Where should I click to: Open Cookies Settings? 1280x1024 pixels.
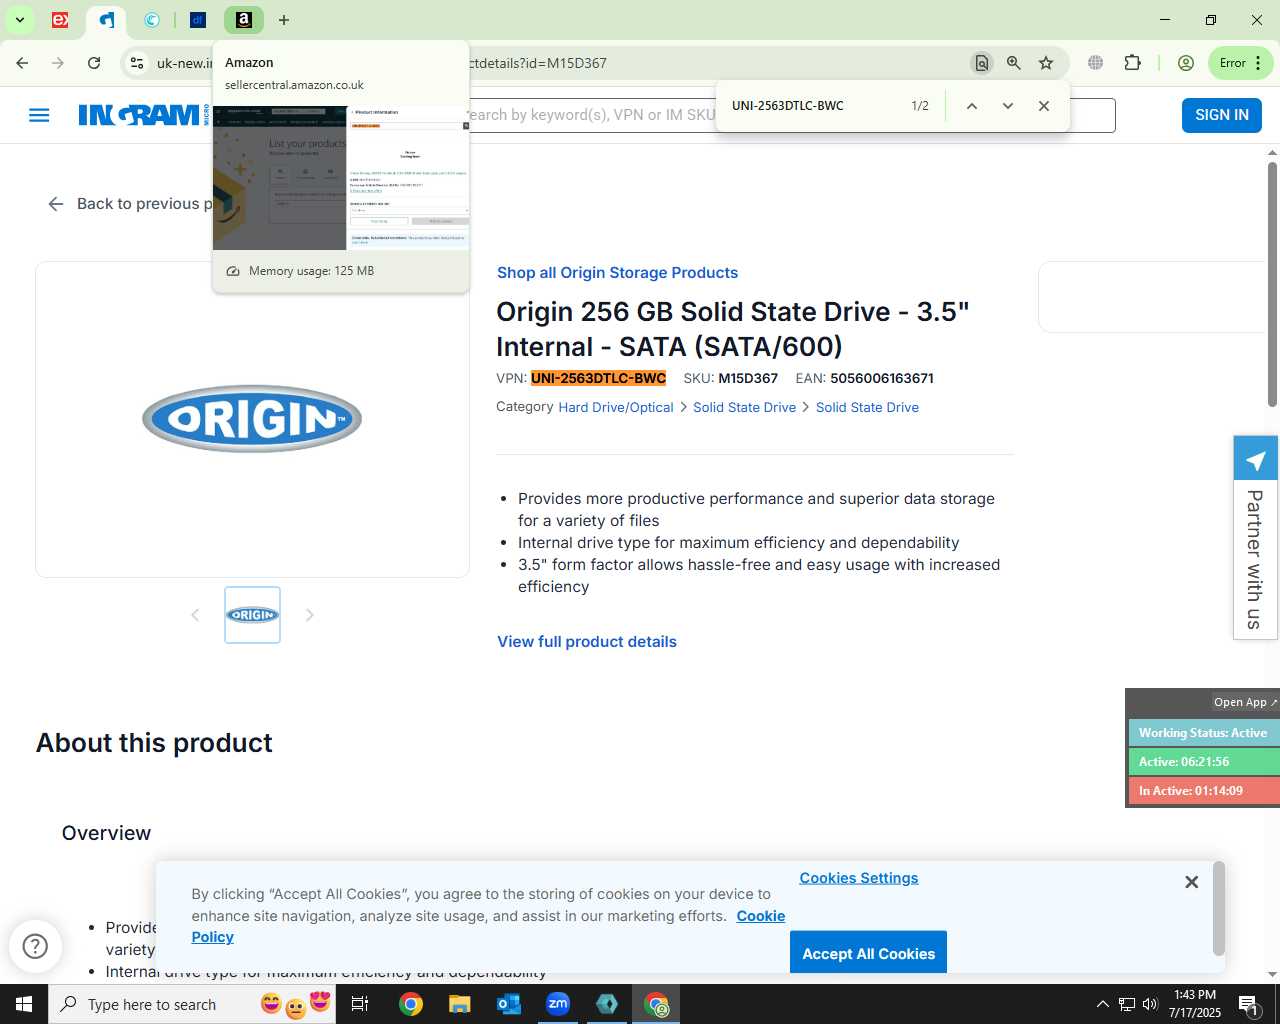point(859,878)
